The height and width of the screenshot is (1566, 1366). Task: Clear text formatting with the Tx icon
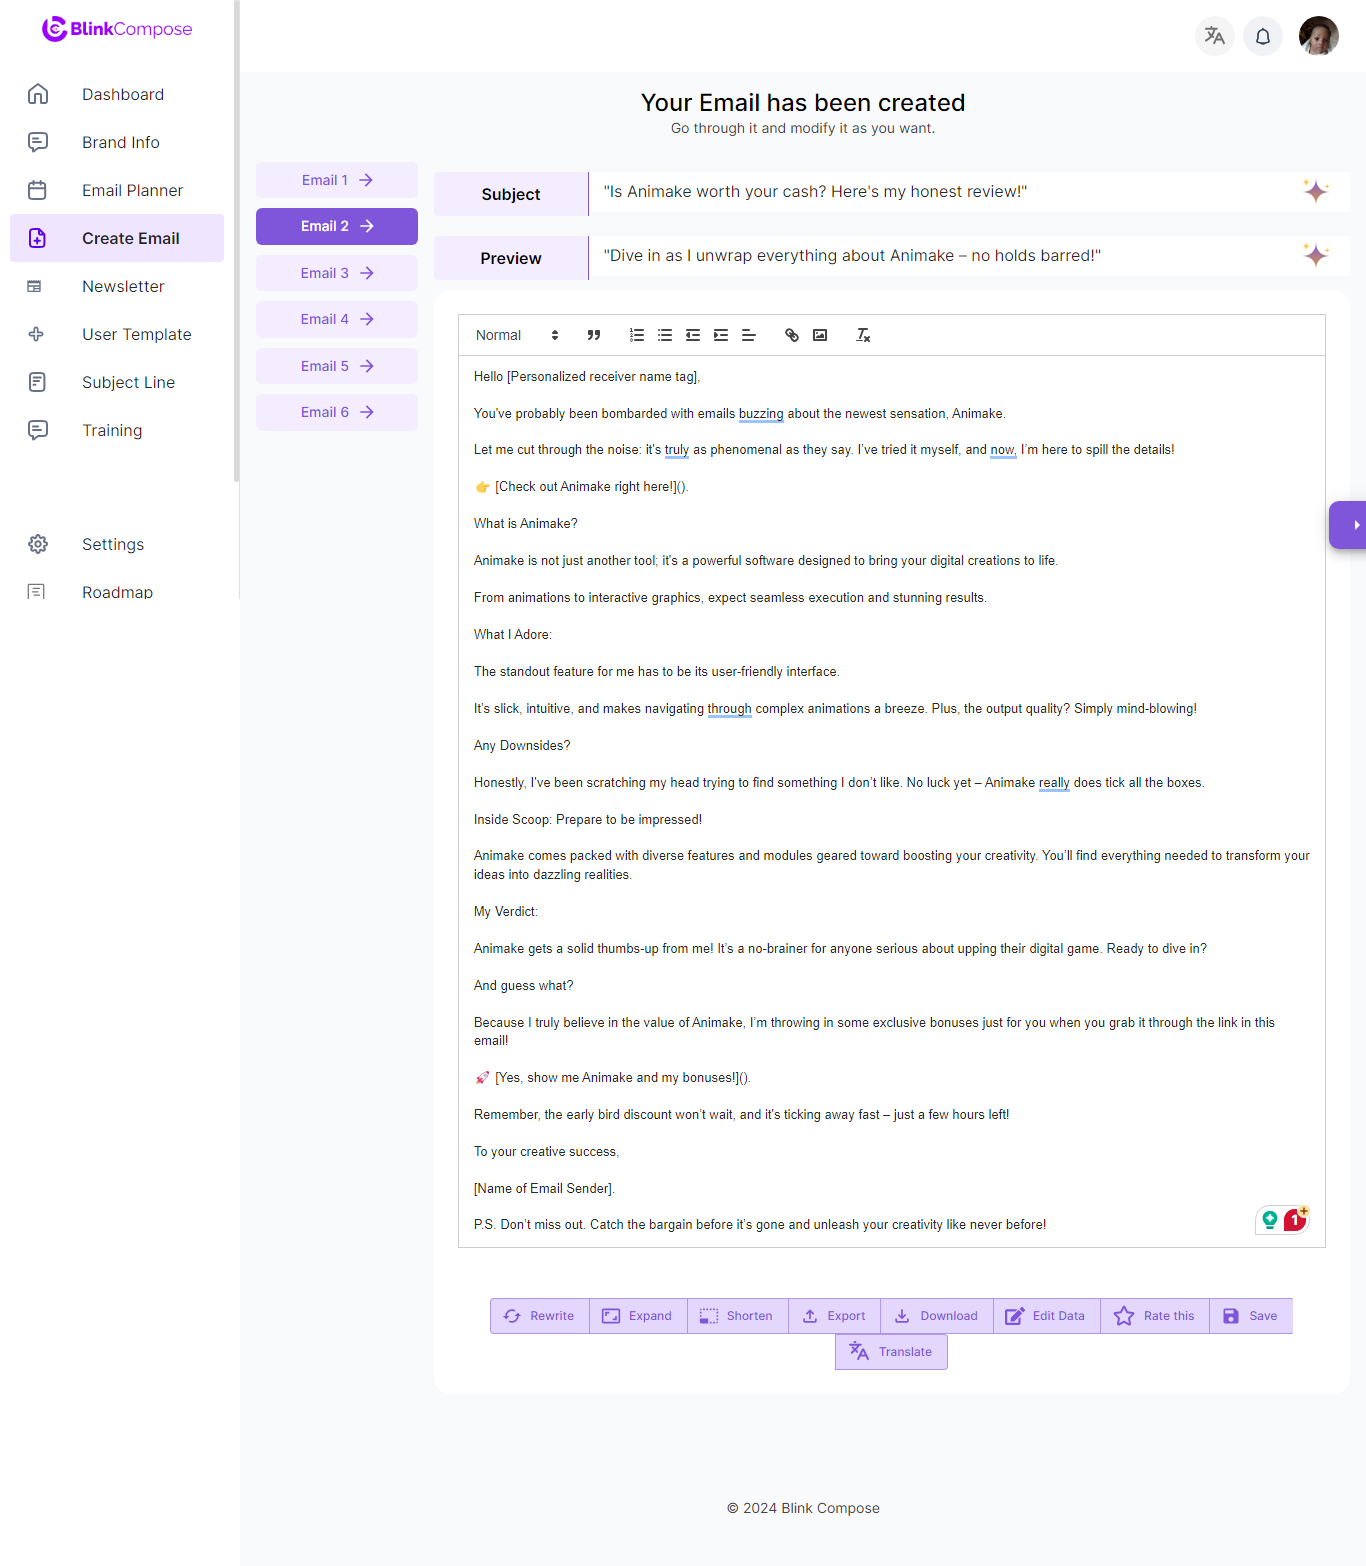863,335
